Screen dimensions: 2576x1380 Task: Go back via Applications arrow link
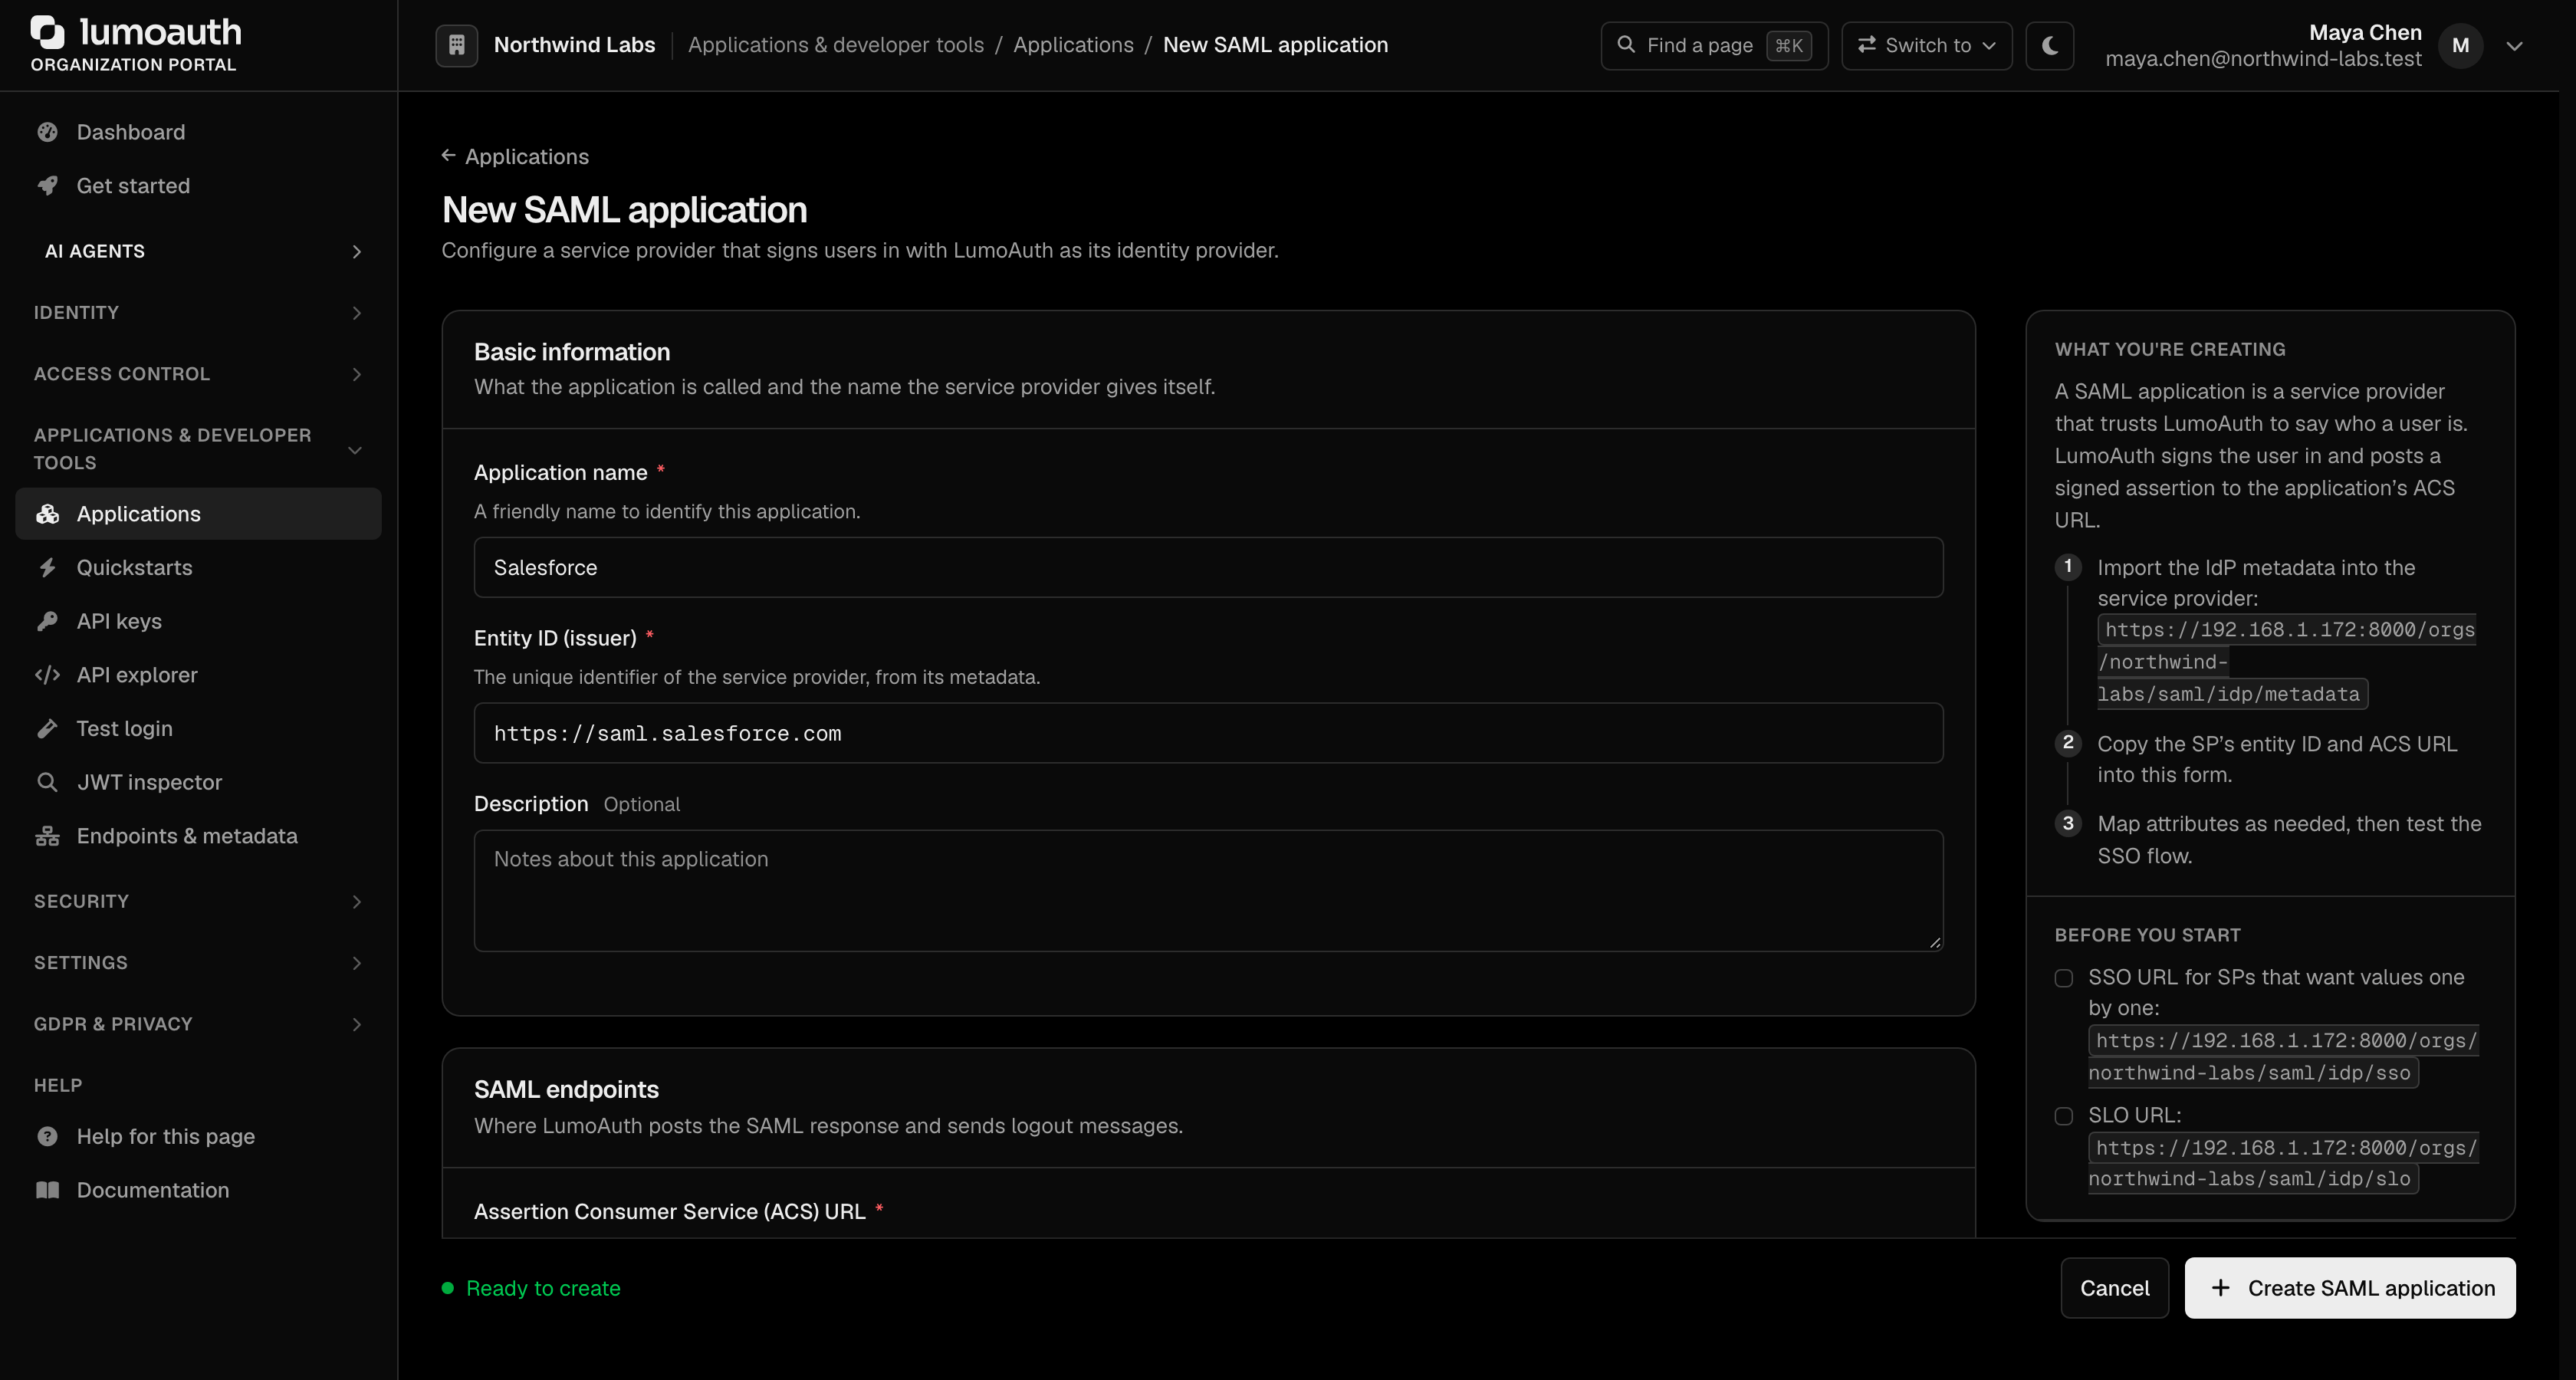[515, 157]
